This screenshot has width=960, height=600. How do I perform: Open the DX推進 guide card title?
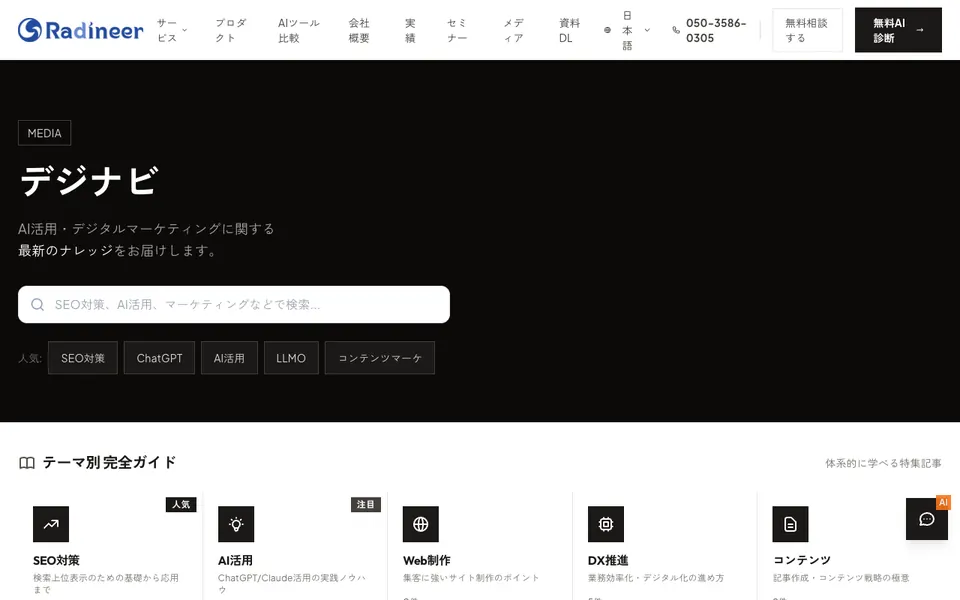point(608,560)
